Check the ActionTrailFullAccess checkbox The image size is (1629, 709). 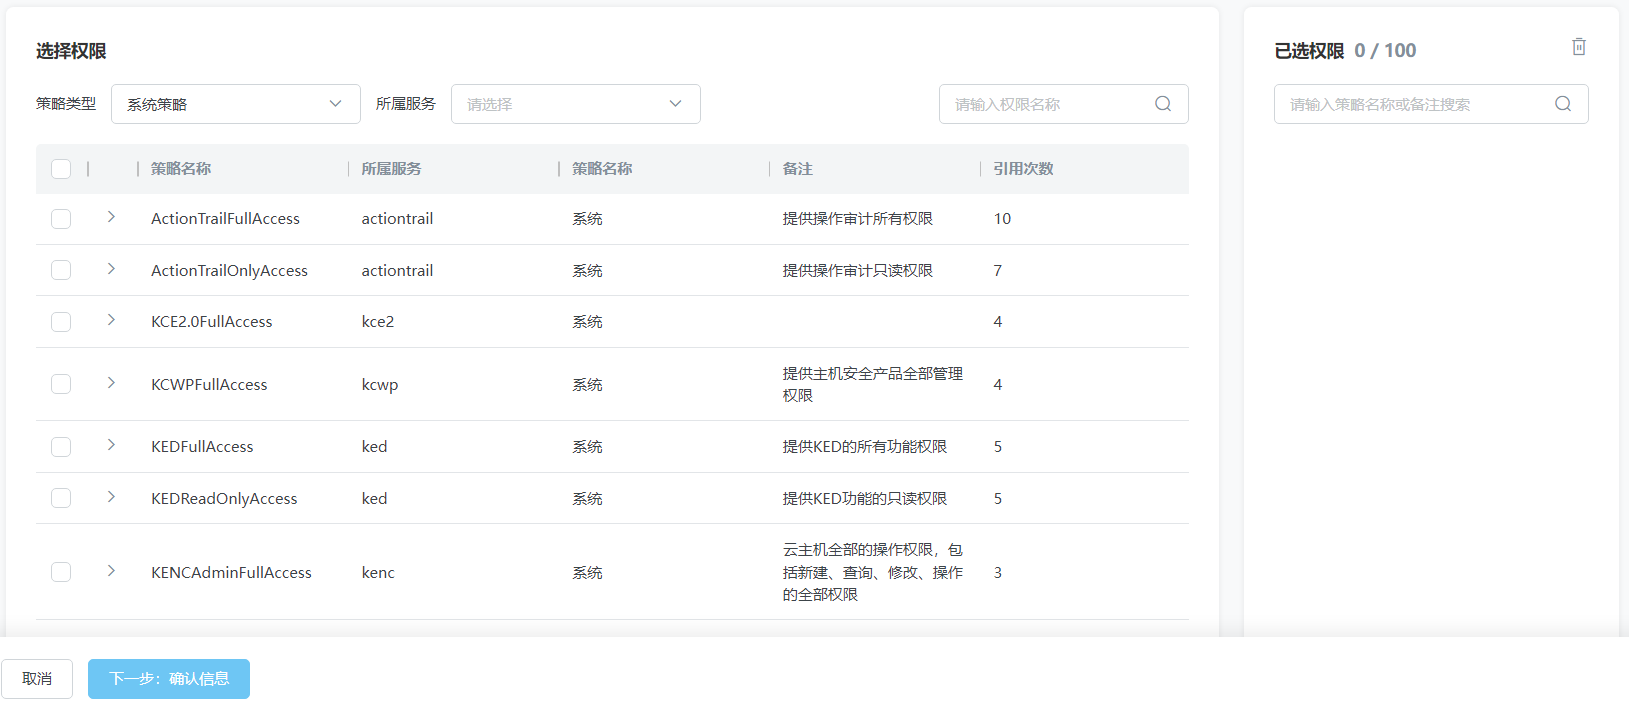(x=61, y=219)
